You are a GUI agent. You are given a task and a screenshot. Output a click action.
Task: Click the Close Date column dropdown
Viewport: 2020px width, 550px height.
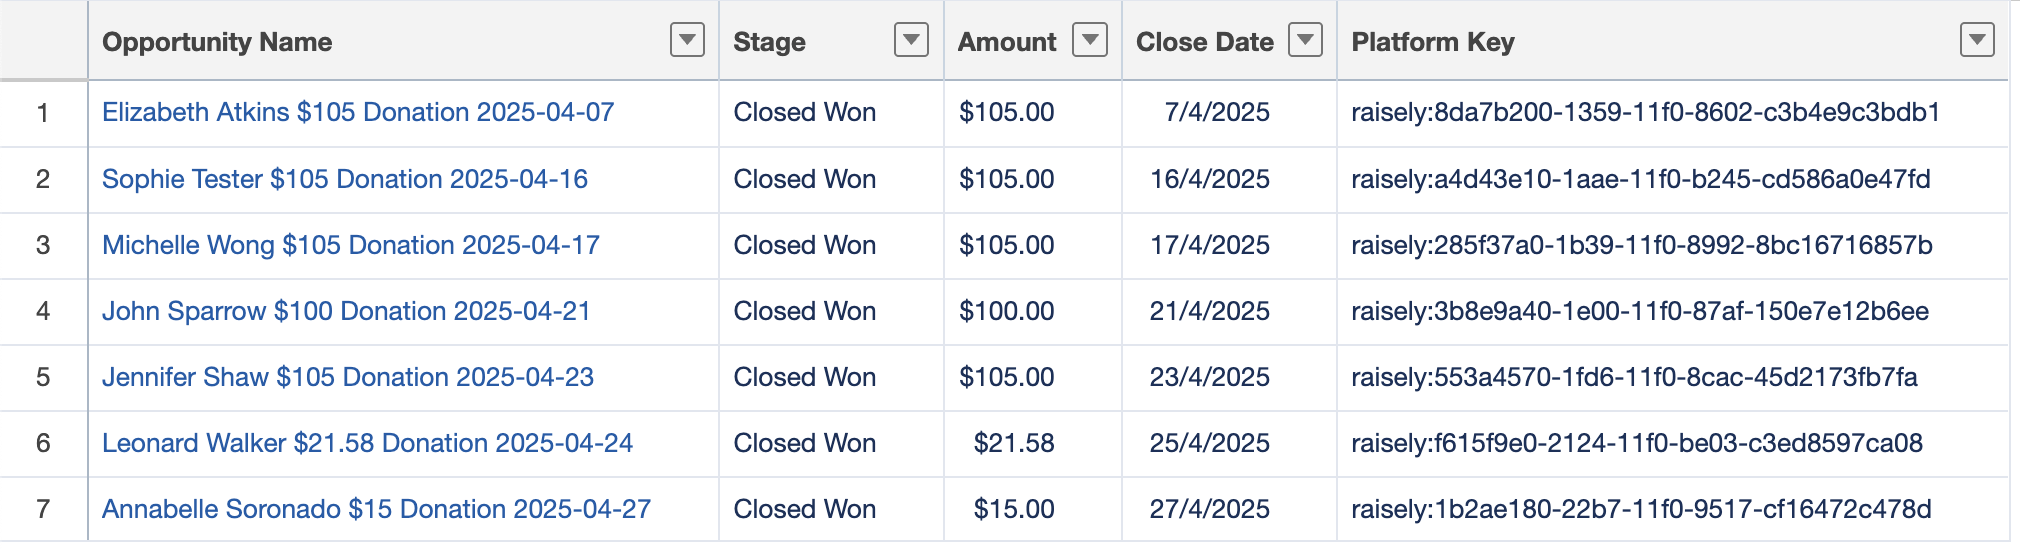click(x=1305, y=41)
